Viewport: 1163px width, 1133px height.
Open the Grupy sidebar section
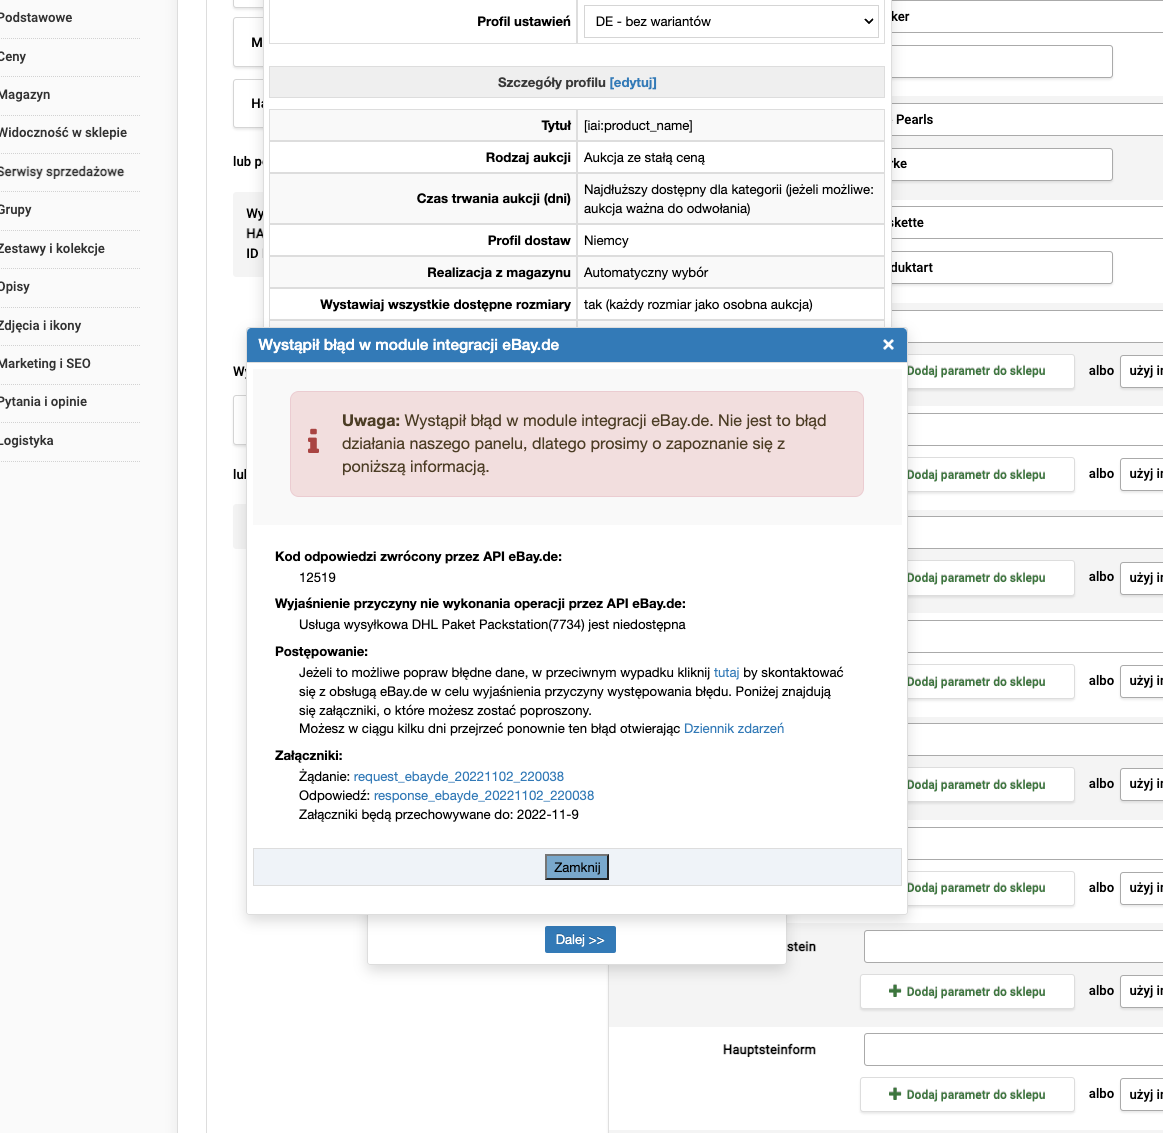(16, 209)
